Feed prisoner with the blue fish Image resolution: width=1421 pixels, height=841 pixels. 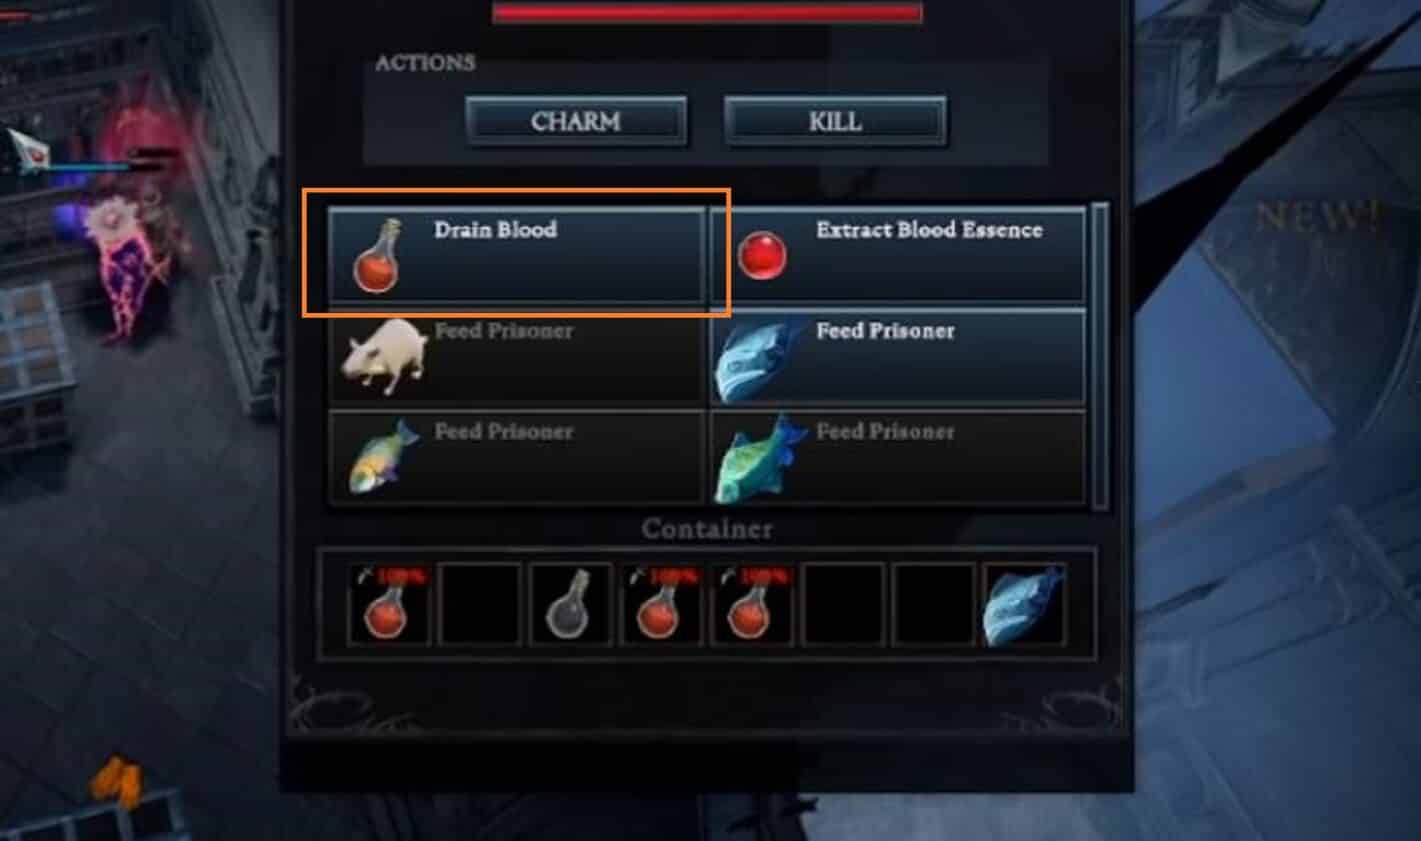[x=898, y=356]
